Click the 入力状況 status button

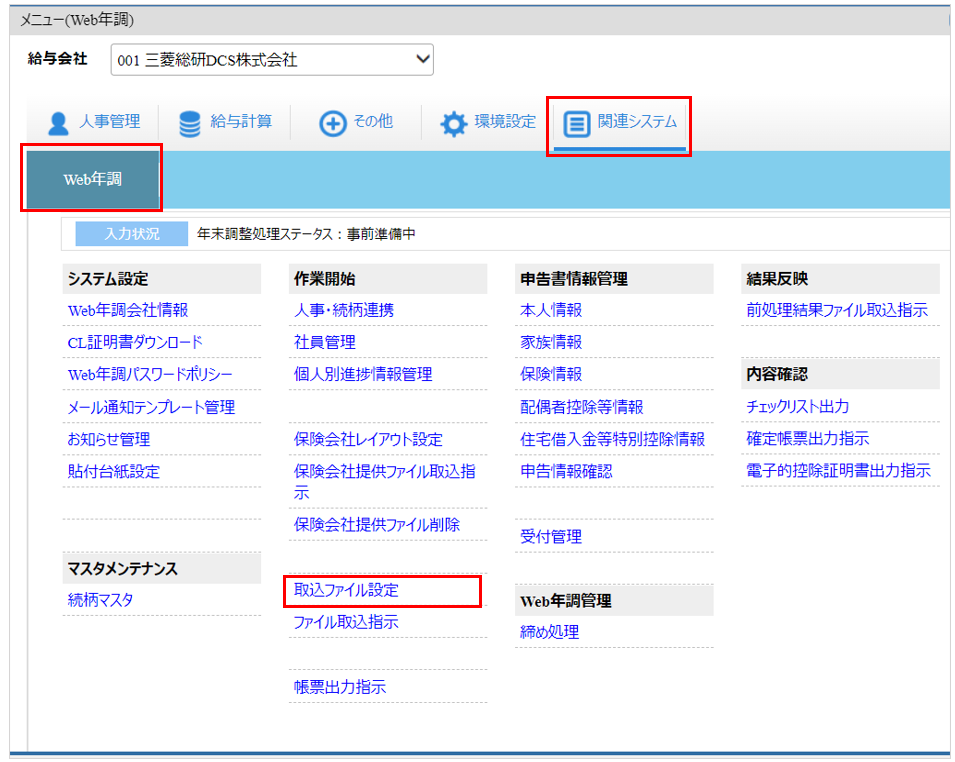(132, 234)
